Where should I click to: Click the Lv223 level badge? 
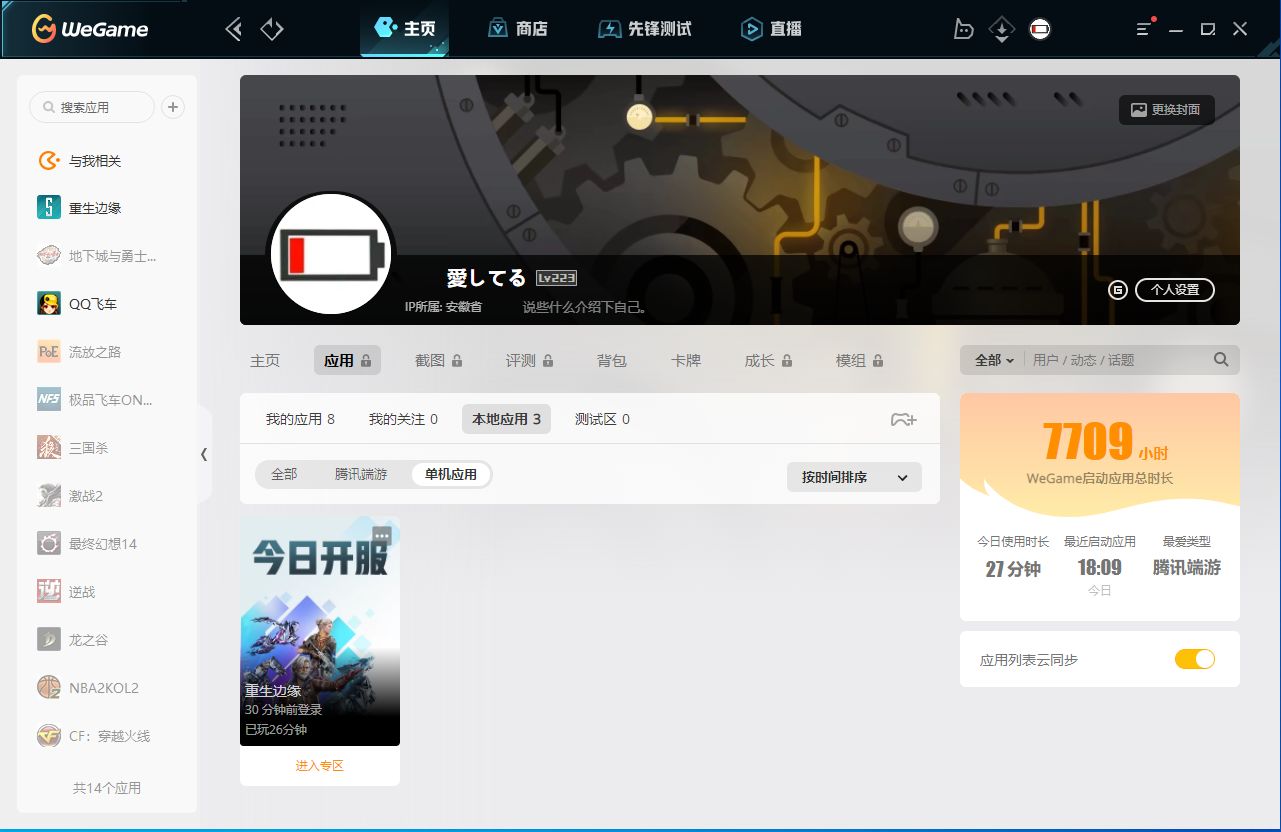coord(556,278)
